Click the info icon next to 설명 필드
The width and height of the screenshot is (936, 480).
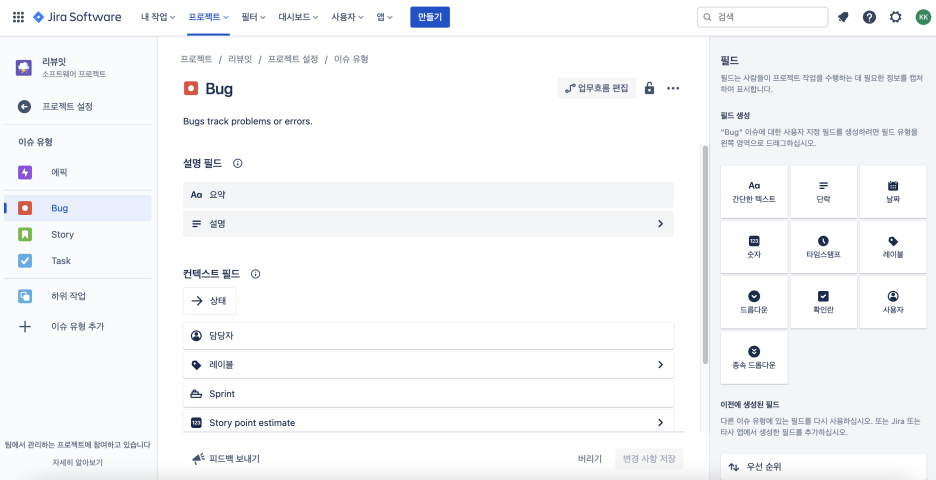(x=238, y=163)
